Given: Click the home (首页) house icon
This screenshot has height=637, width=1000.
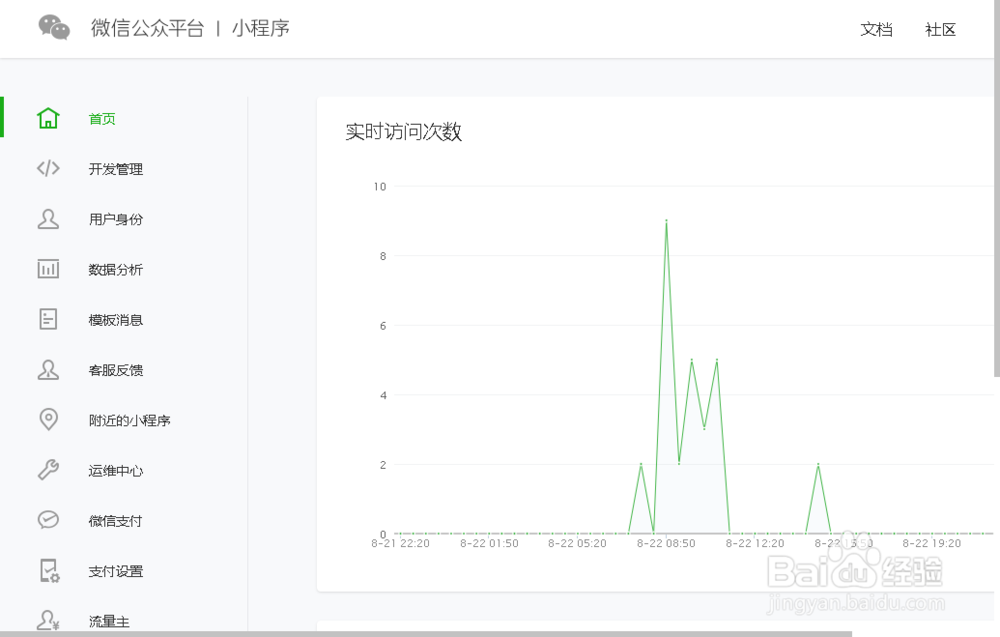Looking at the screenshot, I should click(48, 118).
